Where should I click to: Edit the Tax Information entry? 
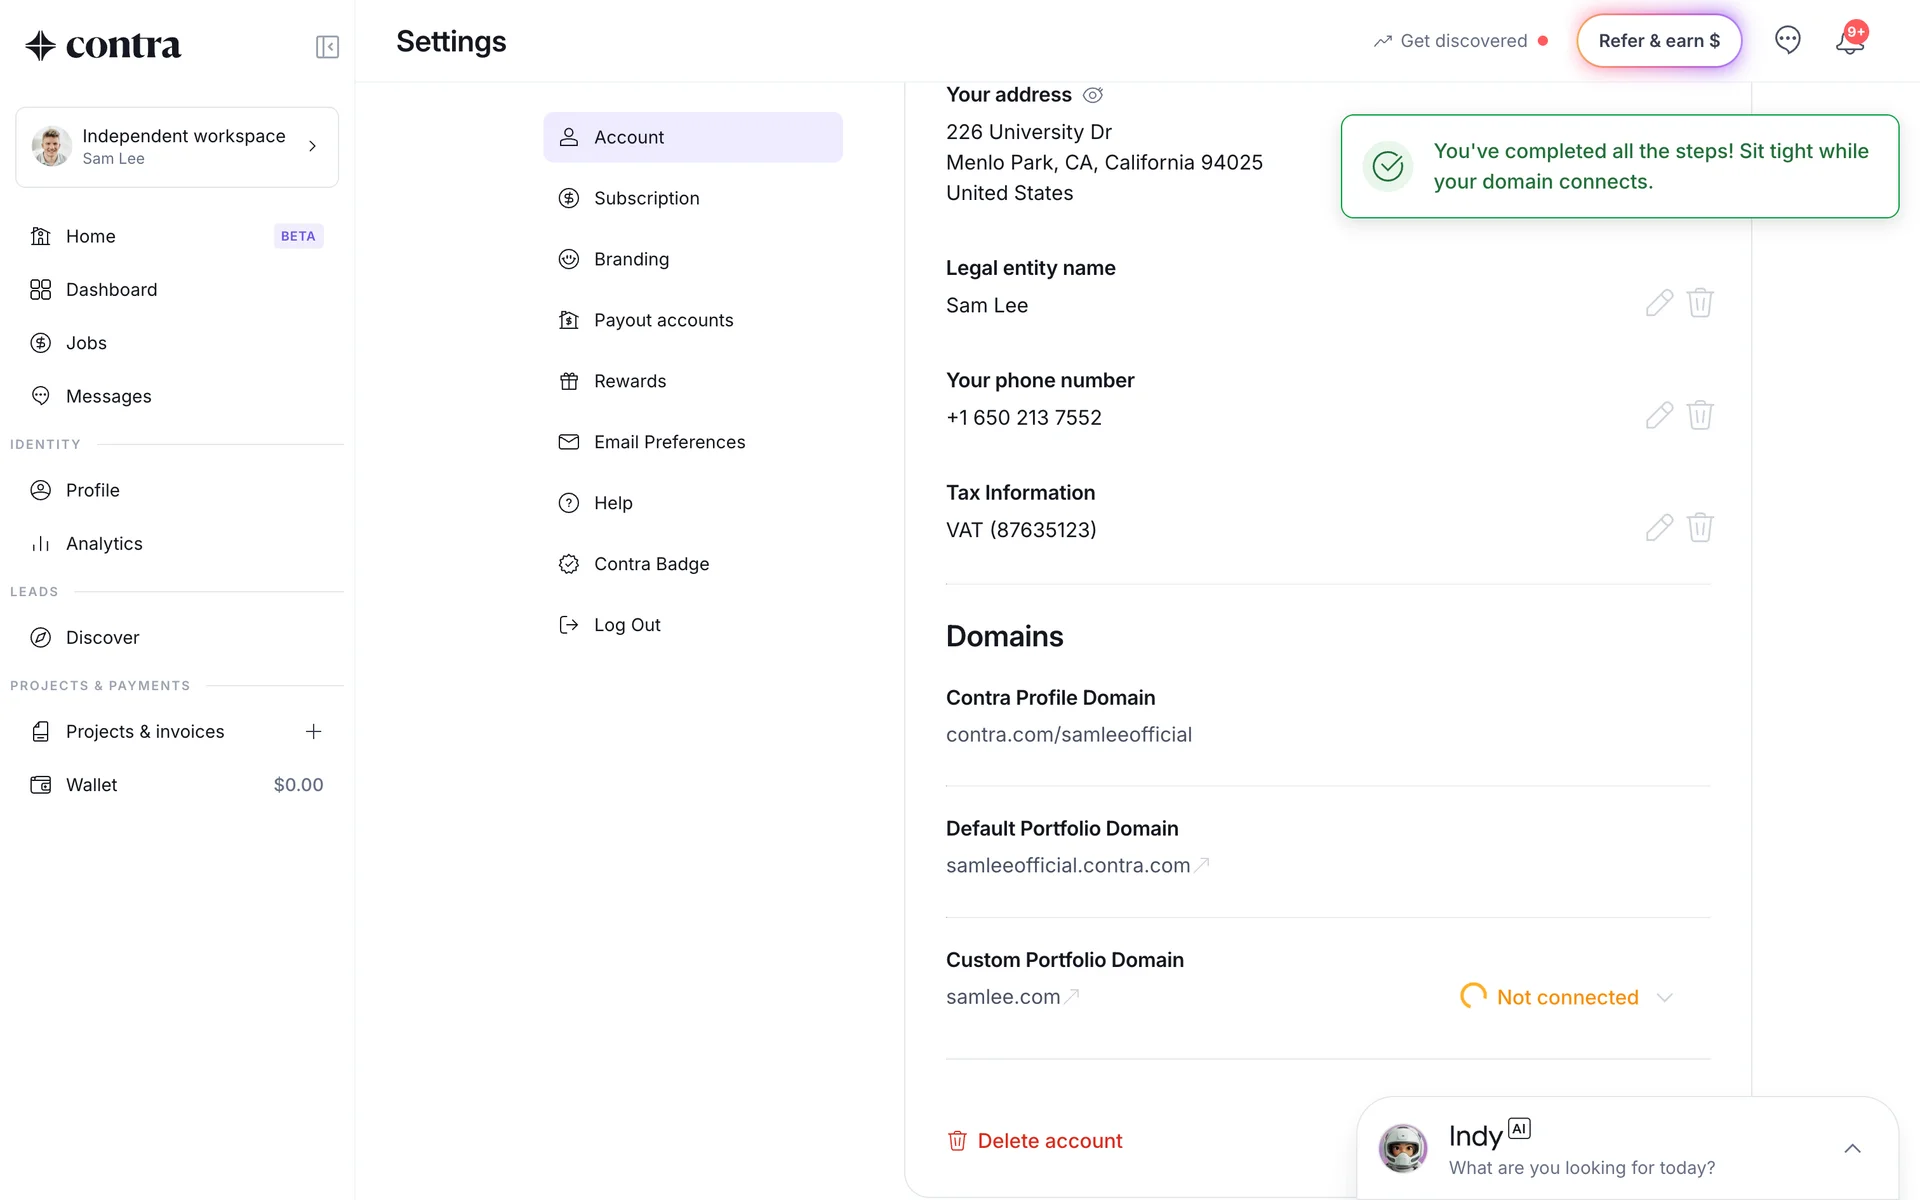[x=1659, y=528]
